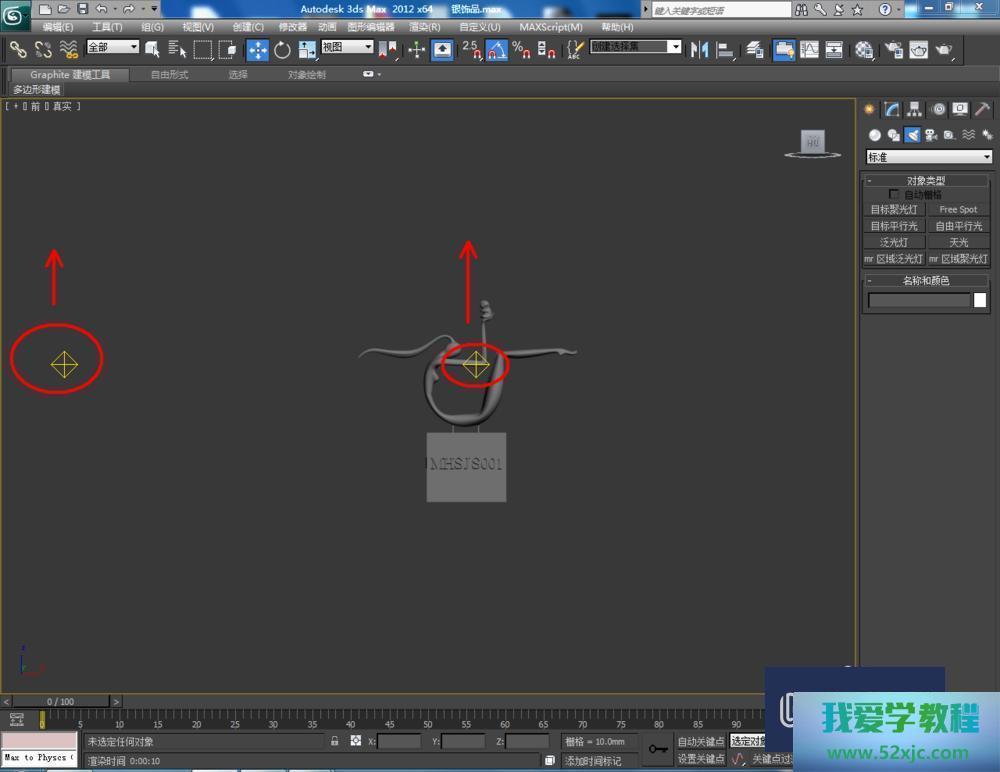Toggle the selection lock icon
This screenshot has height=772, width=1000.
click(x=335, y=741)
